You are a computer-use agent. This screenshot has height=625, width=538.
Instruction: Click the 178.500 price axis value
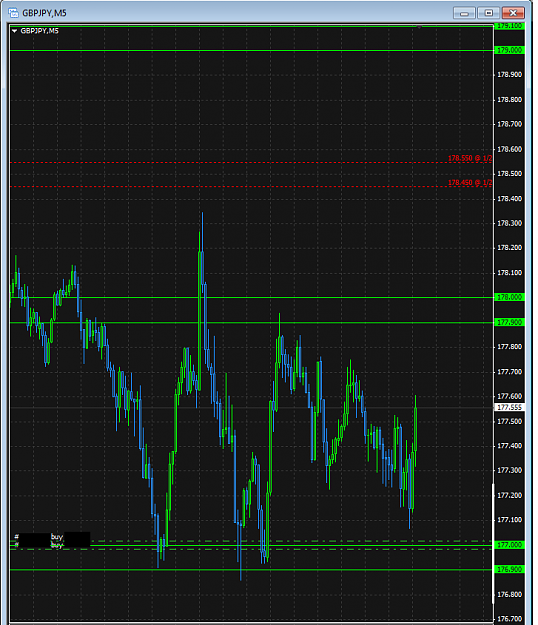pyautogui.click(x=509, y=174)
